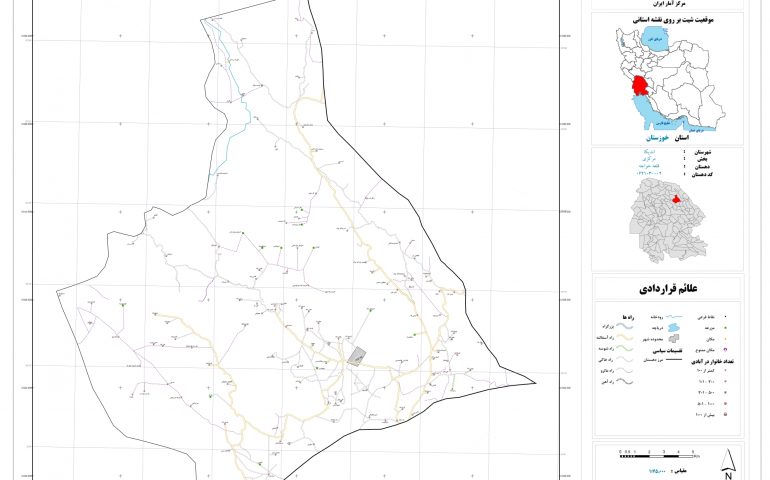Viewport: 770px width, 480px height.
Task: Click the gray city boundary polygon on main map
Action: [x=357, y=354]
